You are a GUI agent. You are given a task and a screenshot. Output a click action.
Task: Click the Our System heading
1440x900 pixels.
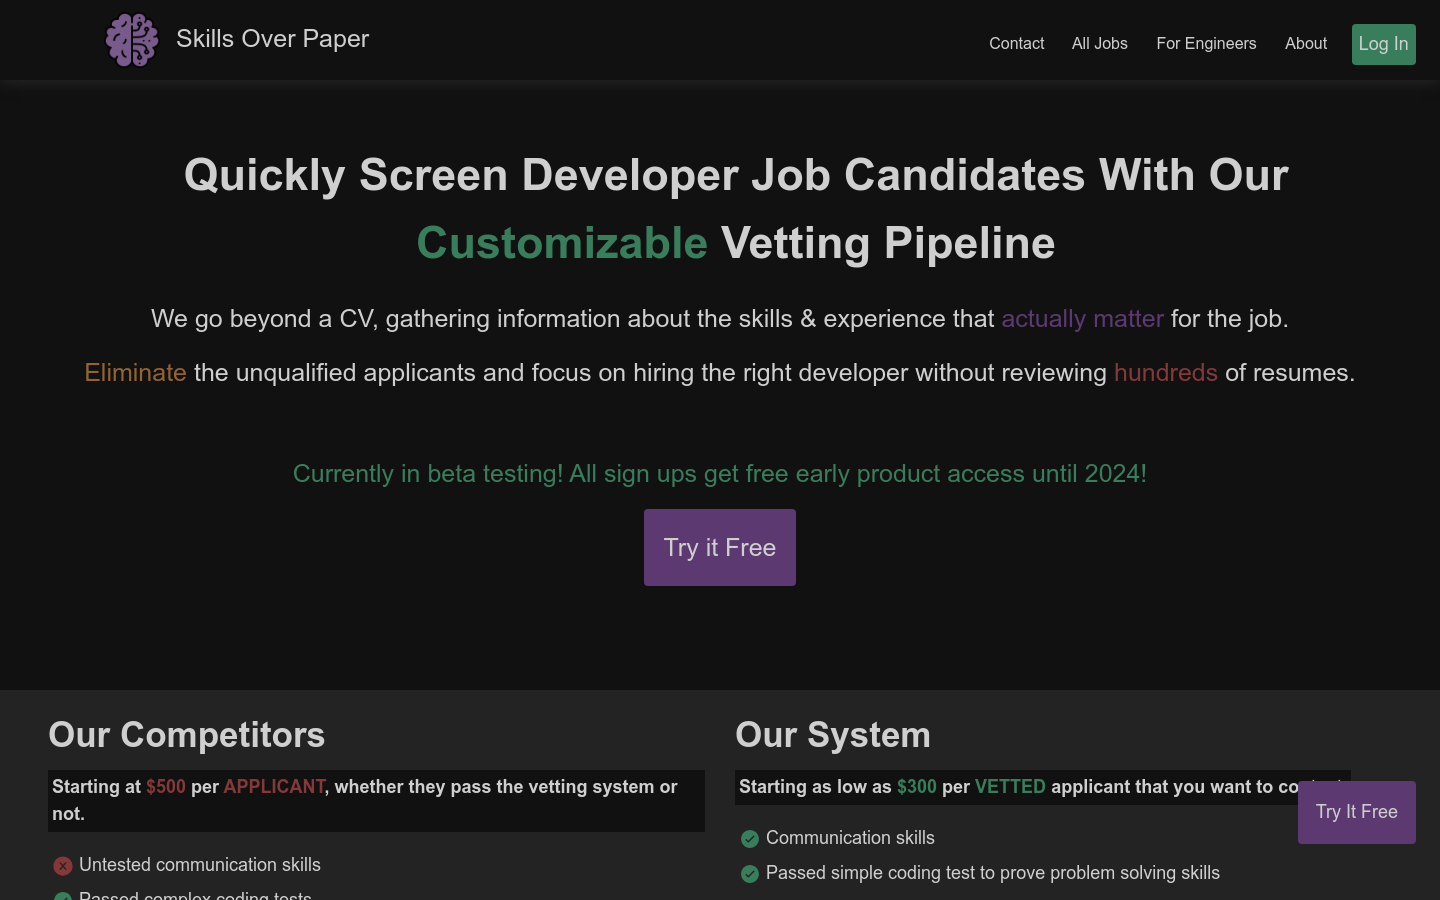[x=833, y=735]
